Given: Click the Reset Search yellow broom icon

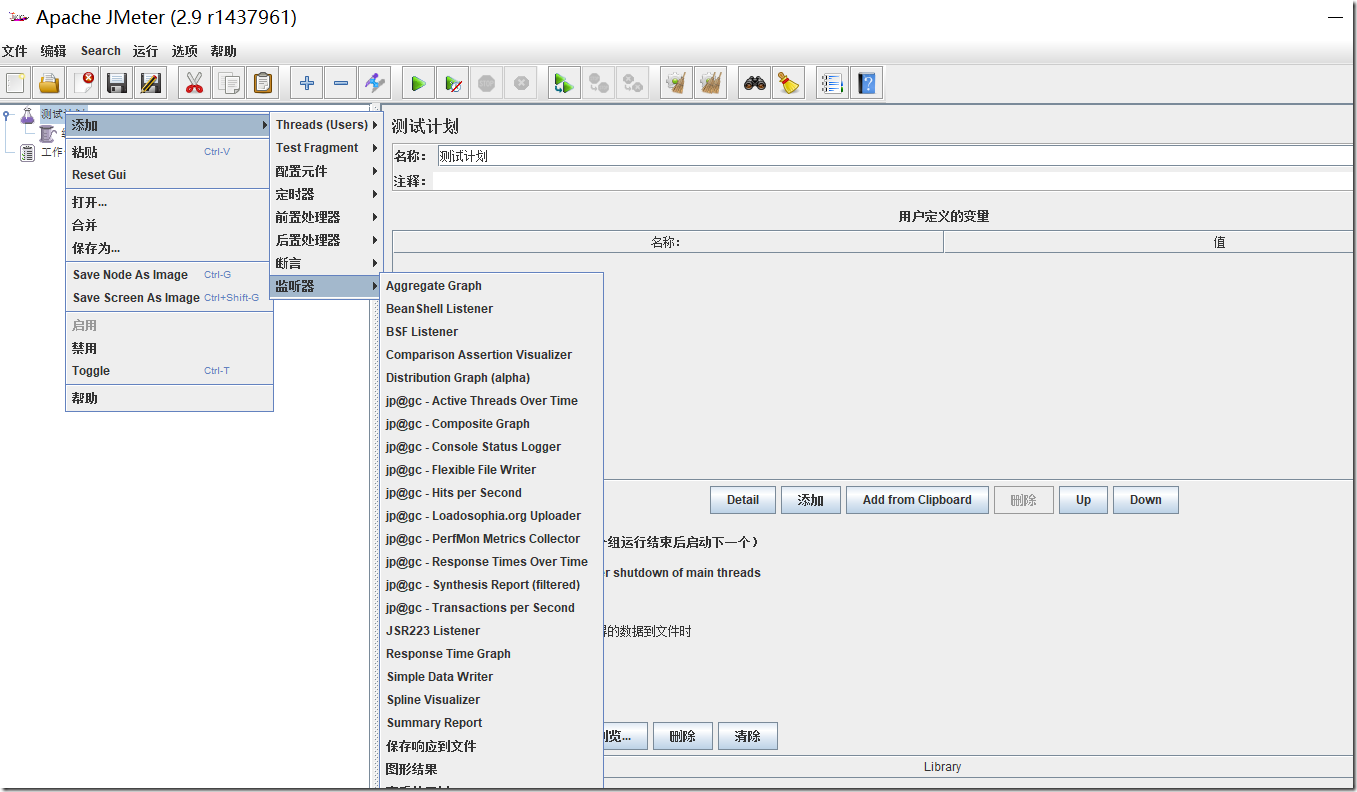Looking at the screenshot, I should [789, 83].
